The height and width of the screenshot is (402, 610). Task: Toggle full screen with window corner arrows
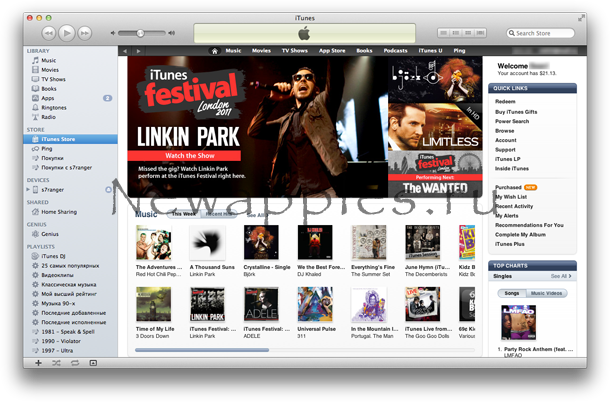pyautogui.click(x=581, y=18)
